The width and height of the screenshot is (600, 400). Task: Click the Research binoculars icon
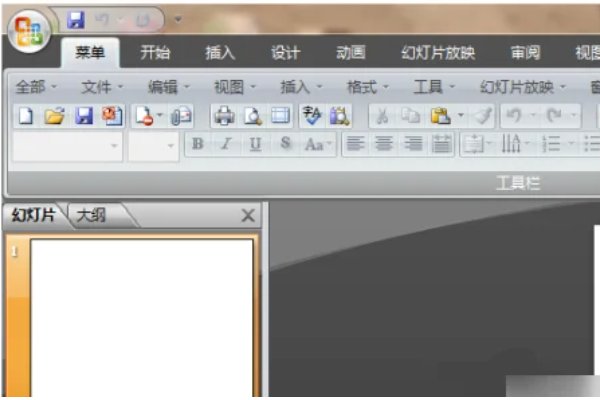point(339,116)
